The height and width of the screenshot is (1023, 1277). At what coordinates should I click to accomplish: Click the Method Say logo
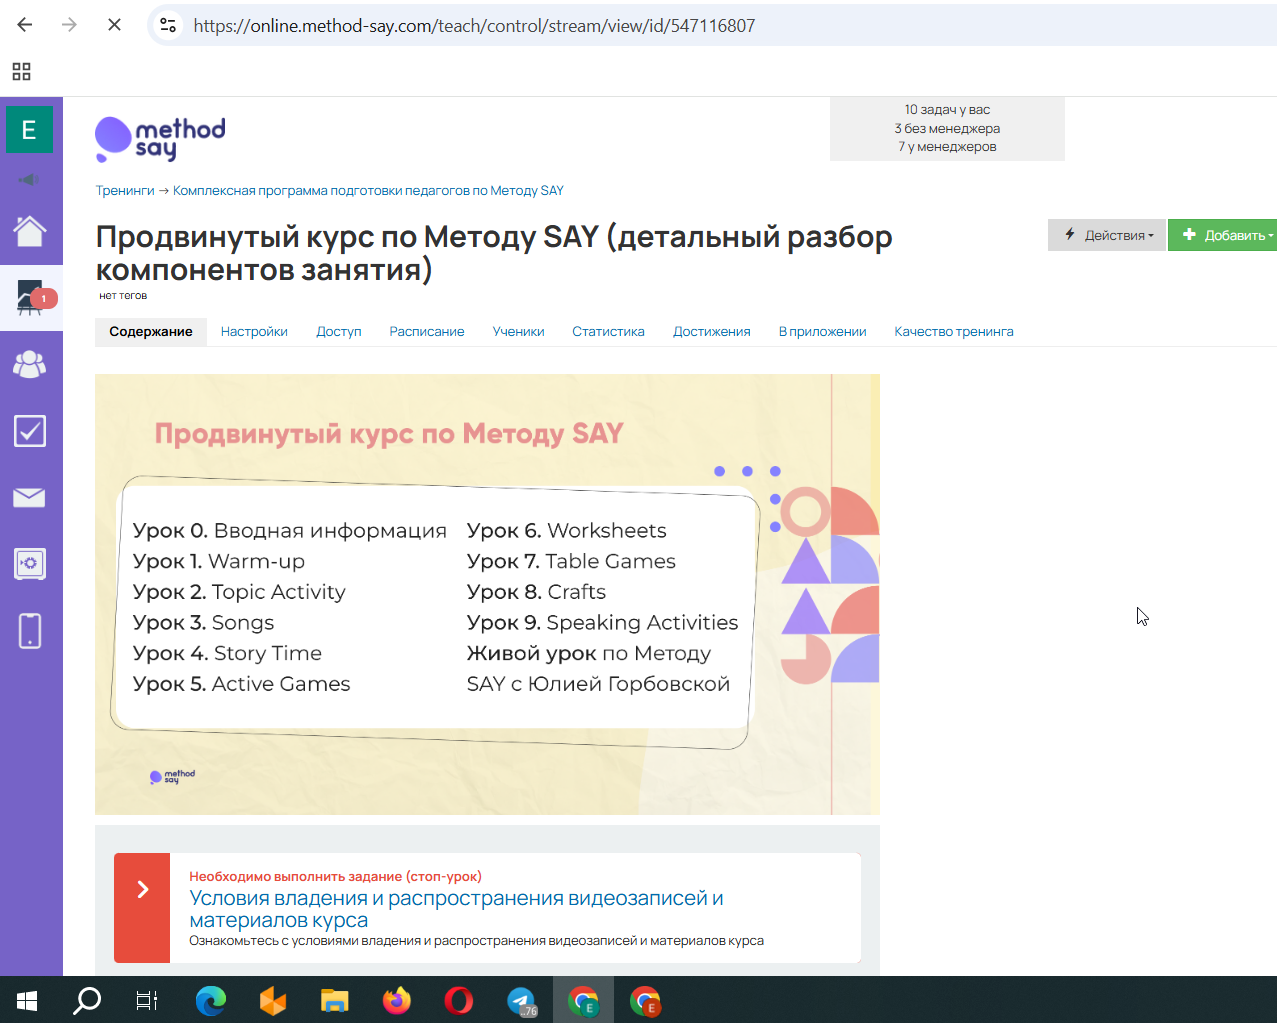[160, 139]
